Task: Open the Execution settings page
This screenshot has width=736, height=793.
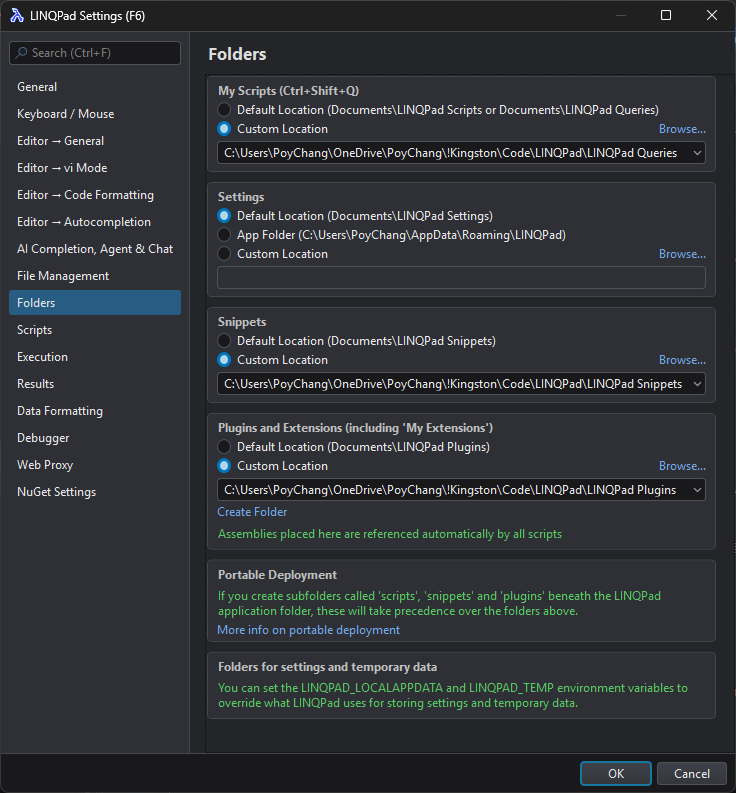Action: [x=95, y=357]
